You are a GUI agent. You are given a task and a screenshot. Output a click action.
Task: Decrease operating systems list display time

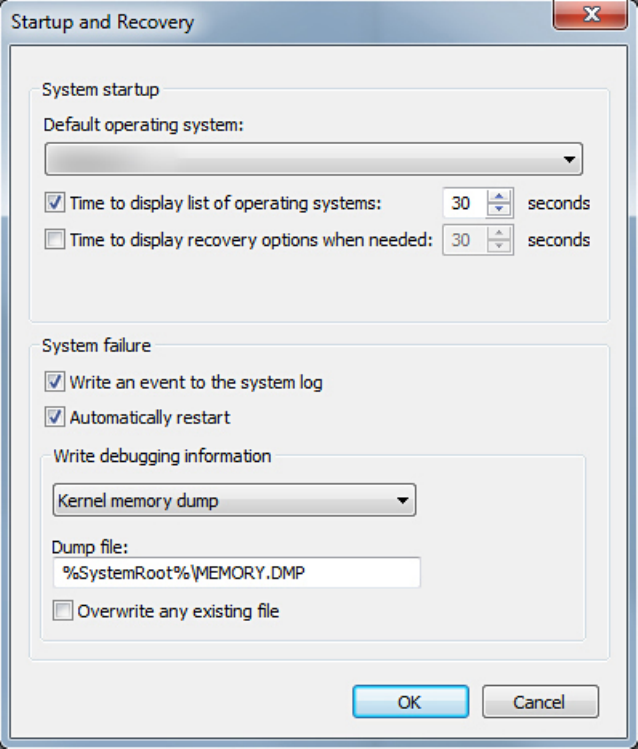pos(499,210)
